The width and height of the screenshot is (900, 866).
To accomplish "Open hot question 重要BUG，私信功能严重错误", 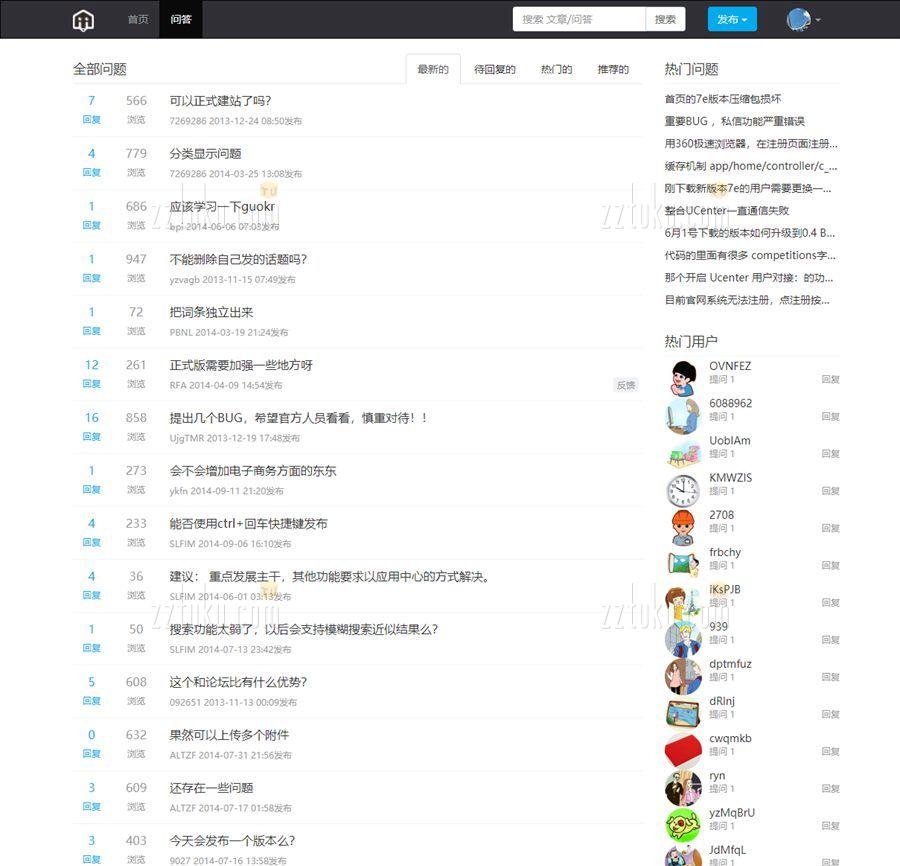I will click(x=735, y=121).
